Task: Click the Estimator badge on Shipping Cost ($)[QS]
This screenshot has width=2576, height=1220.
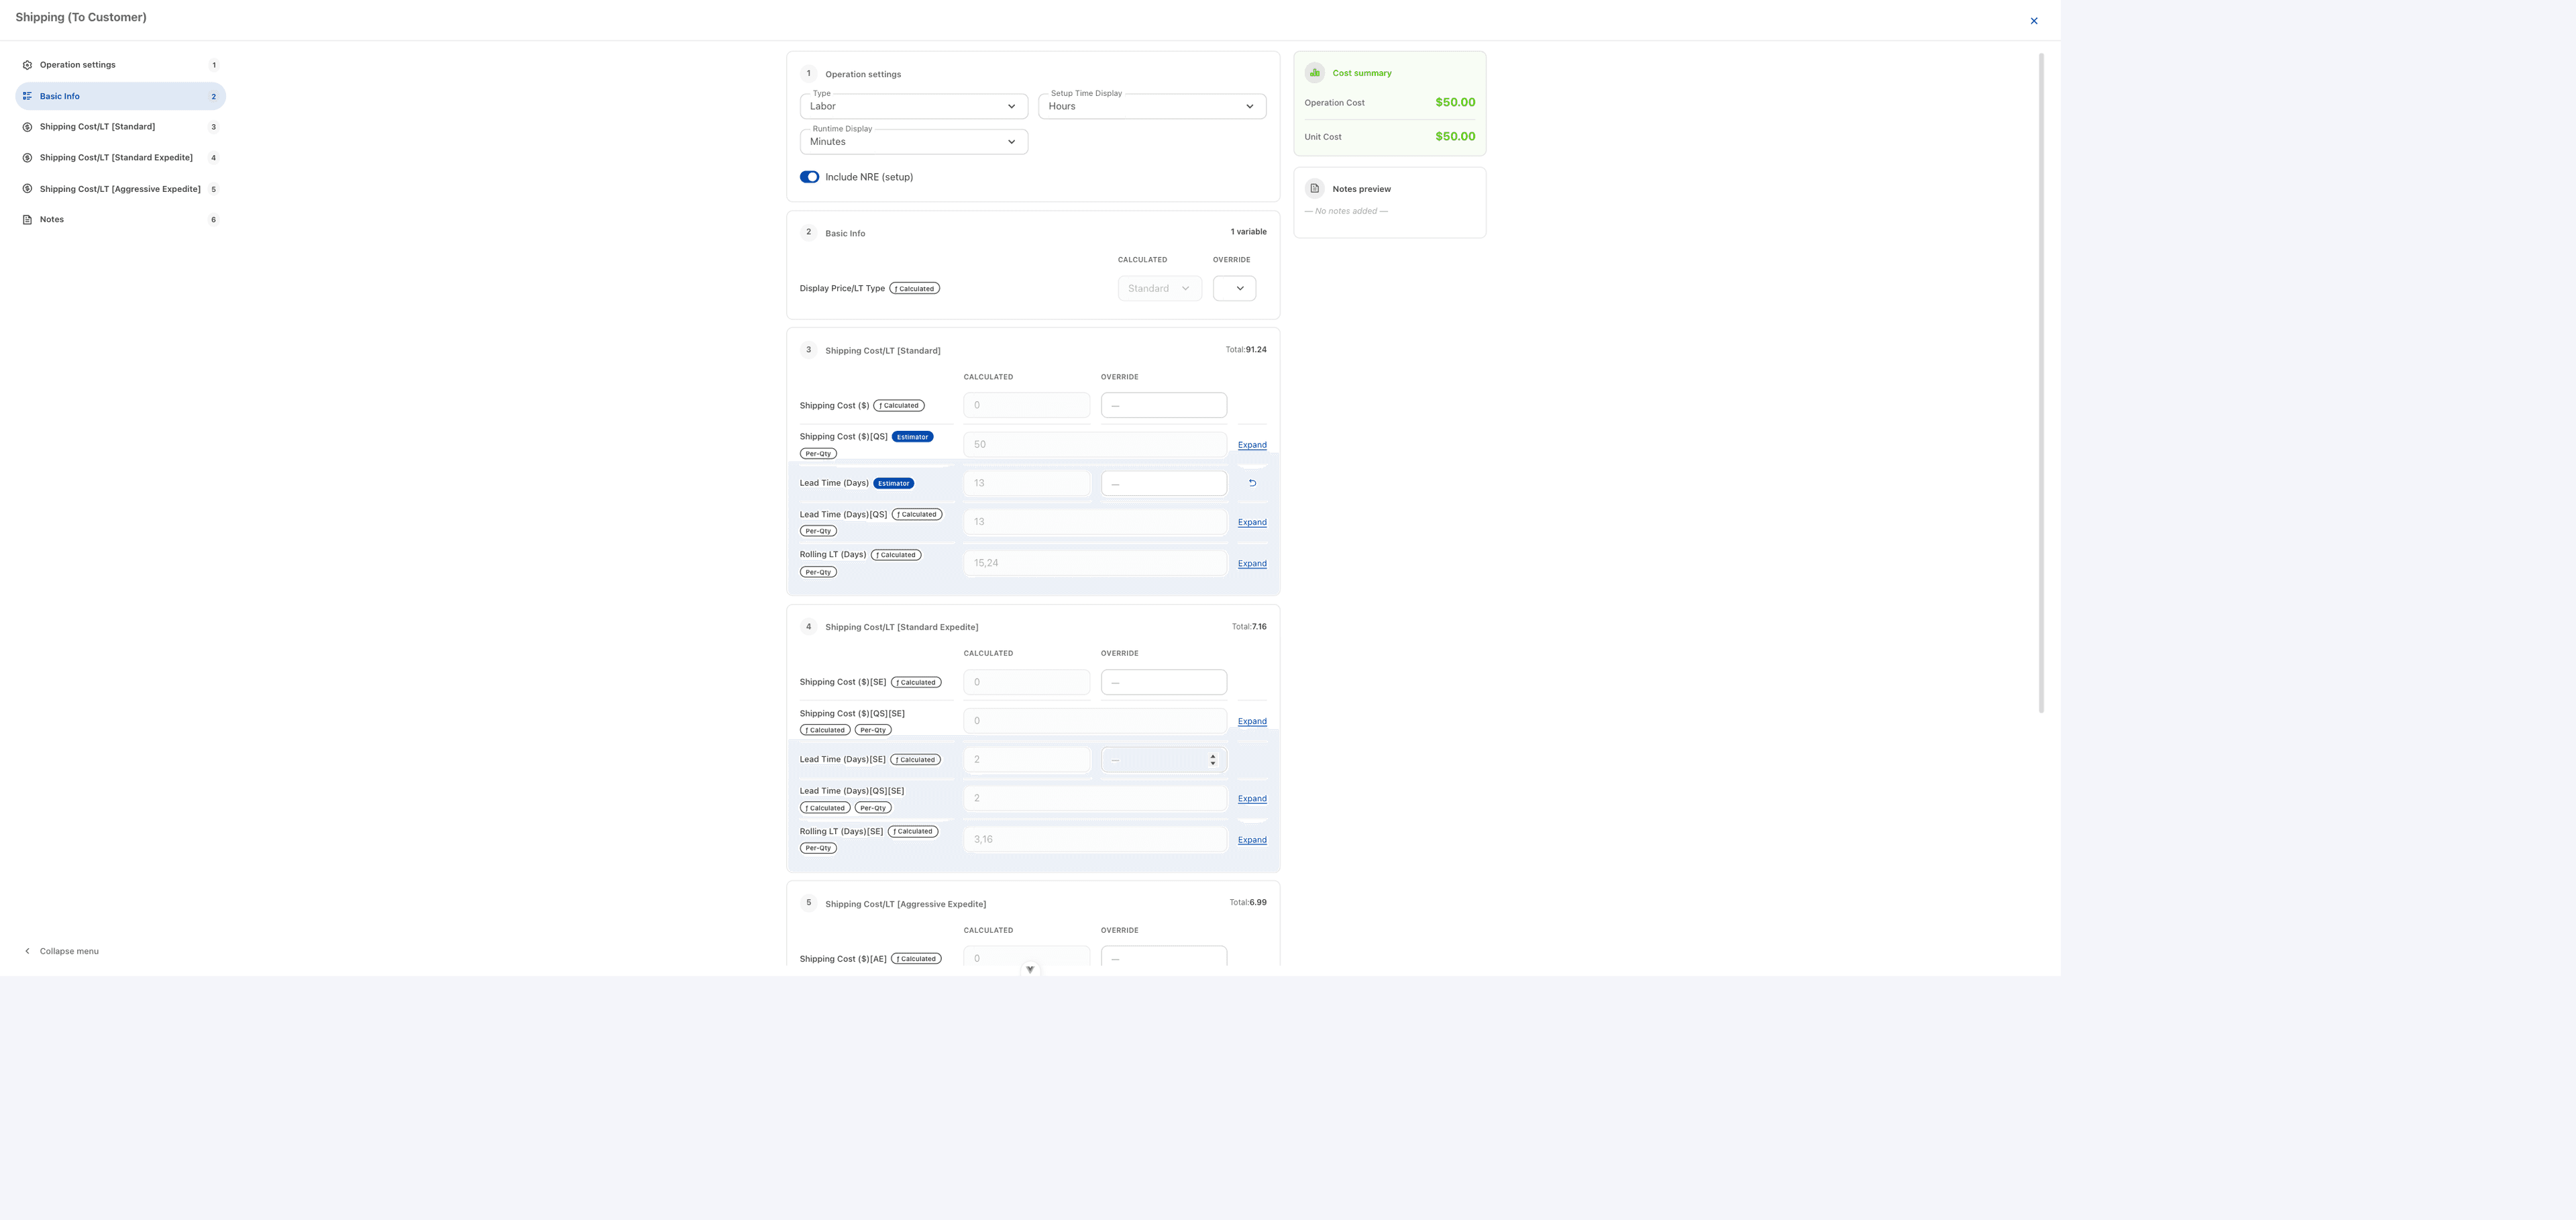Action: click(912, 437)
